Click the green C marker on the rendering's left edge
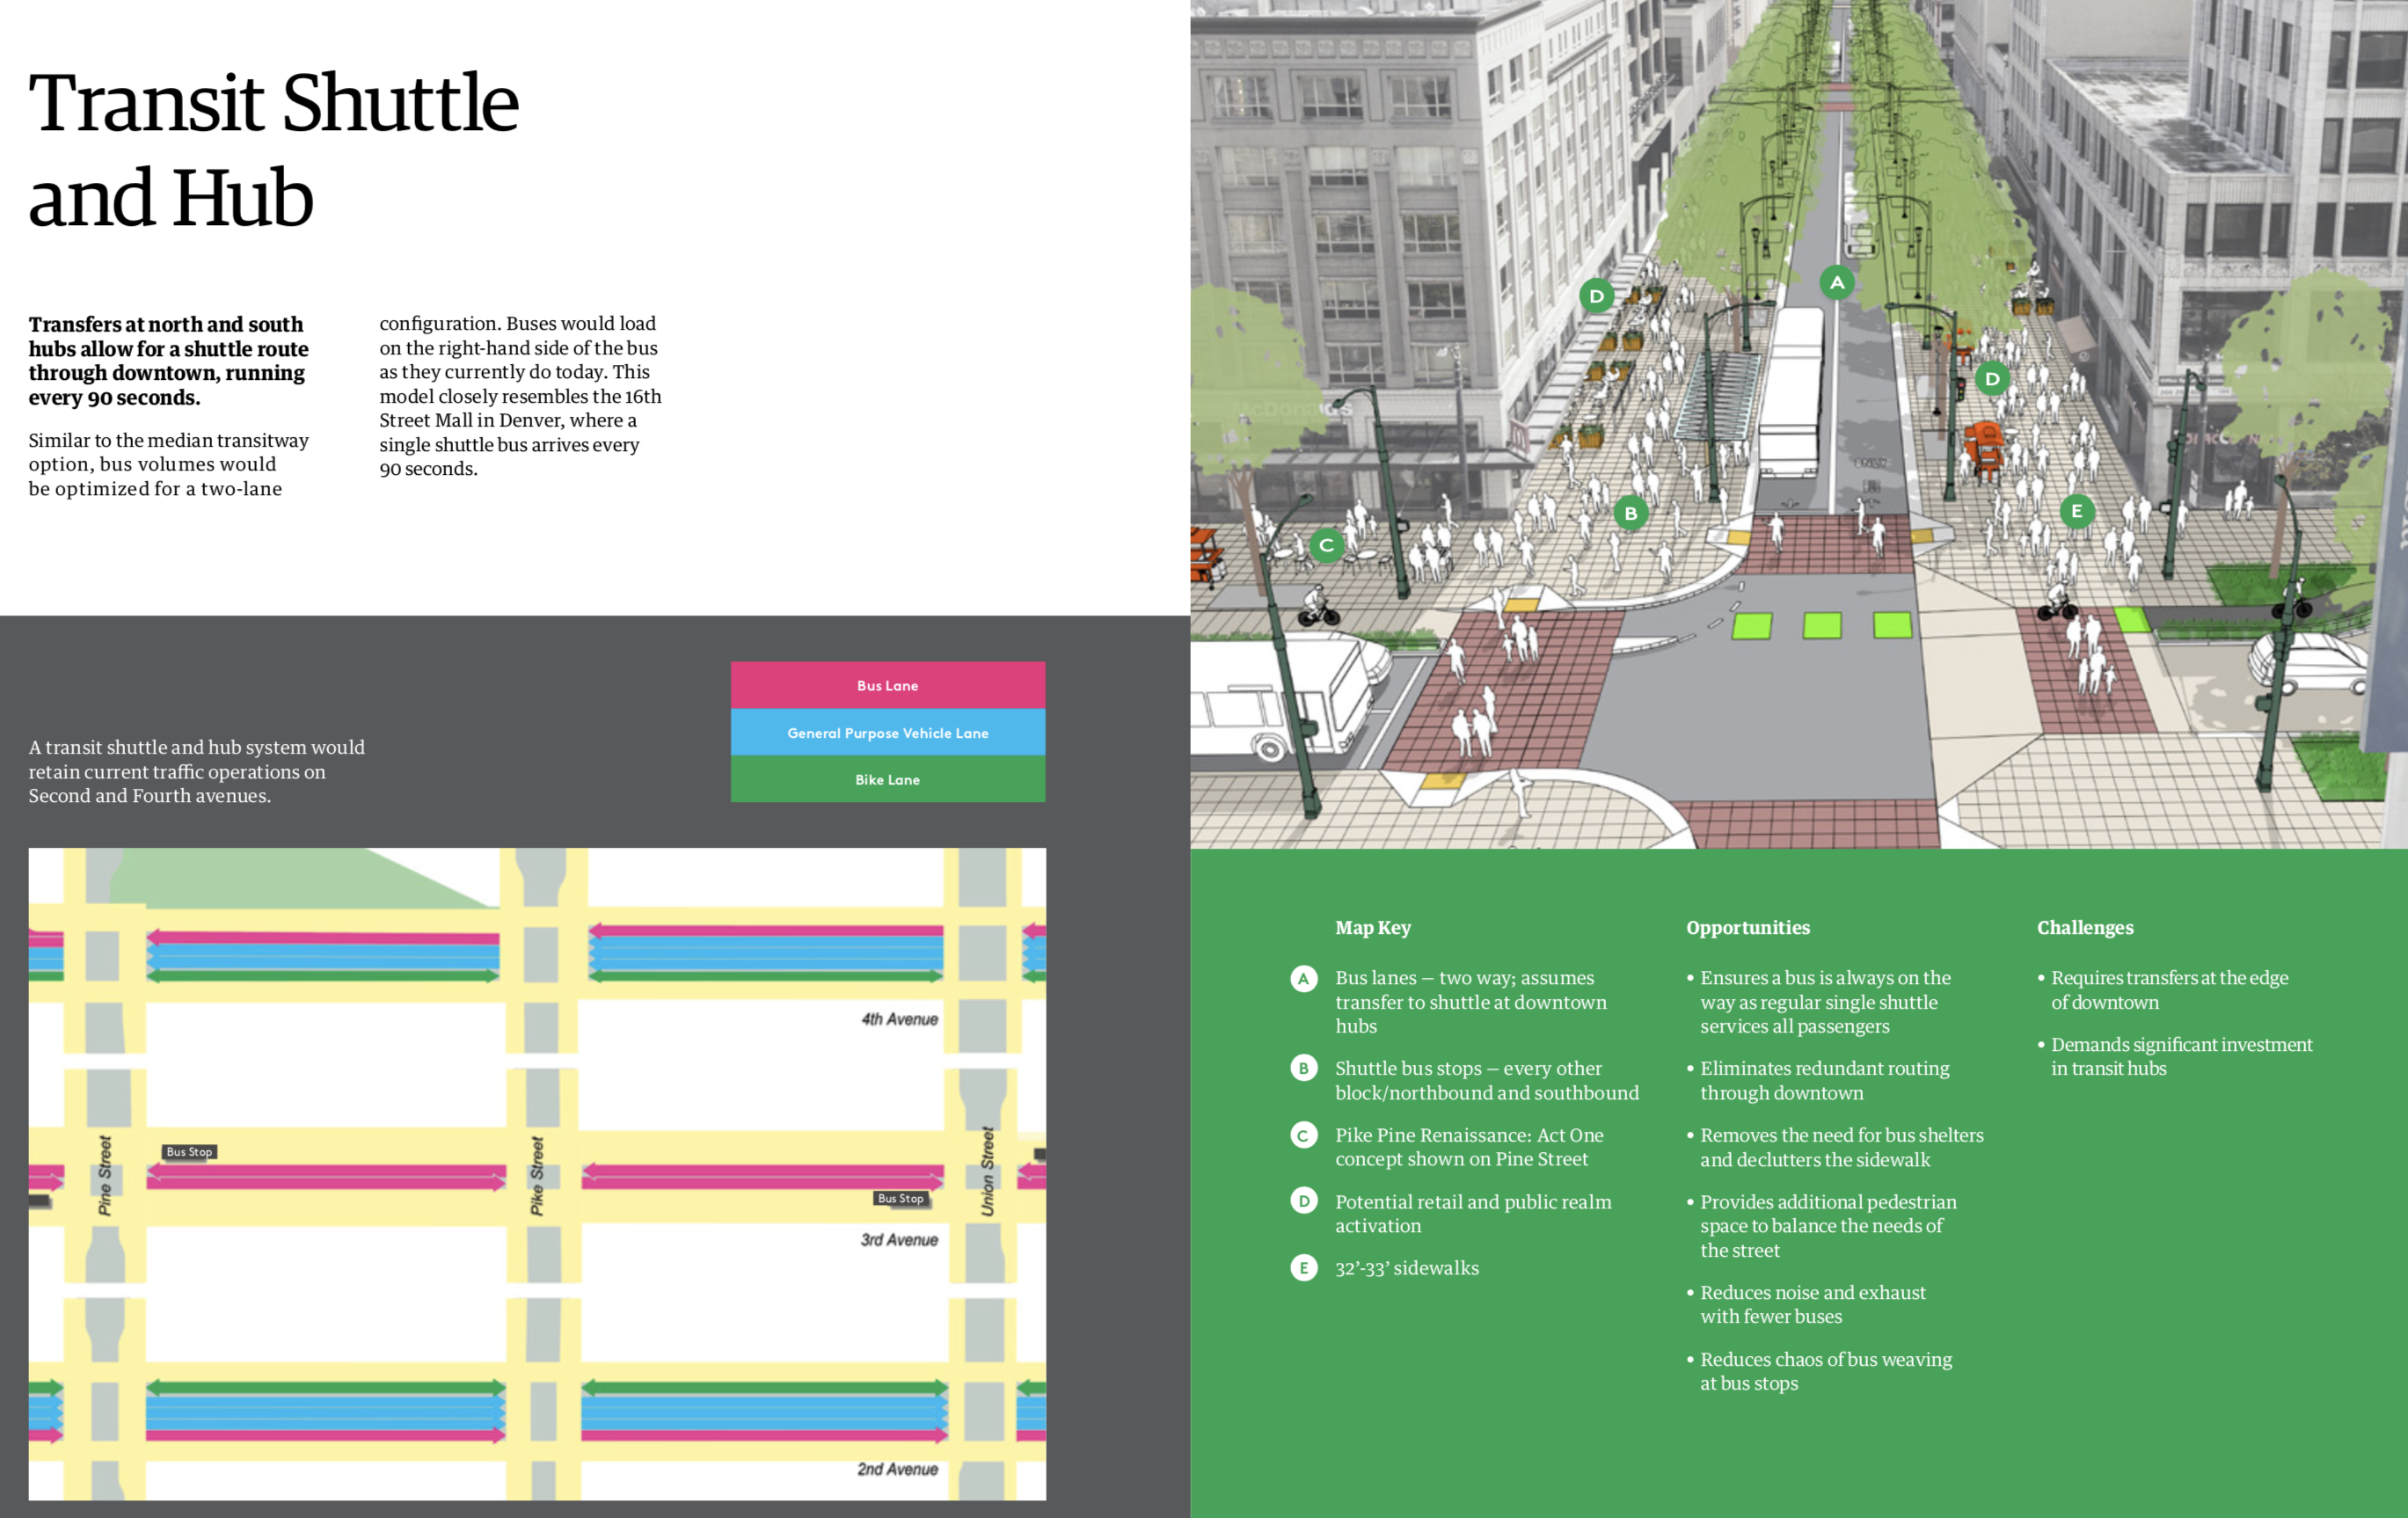Image resolution: width=2408 pixels, height=1518 pixels. (1326, 545)
